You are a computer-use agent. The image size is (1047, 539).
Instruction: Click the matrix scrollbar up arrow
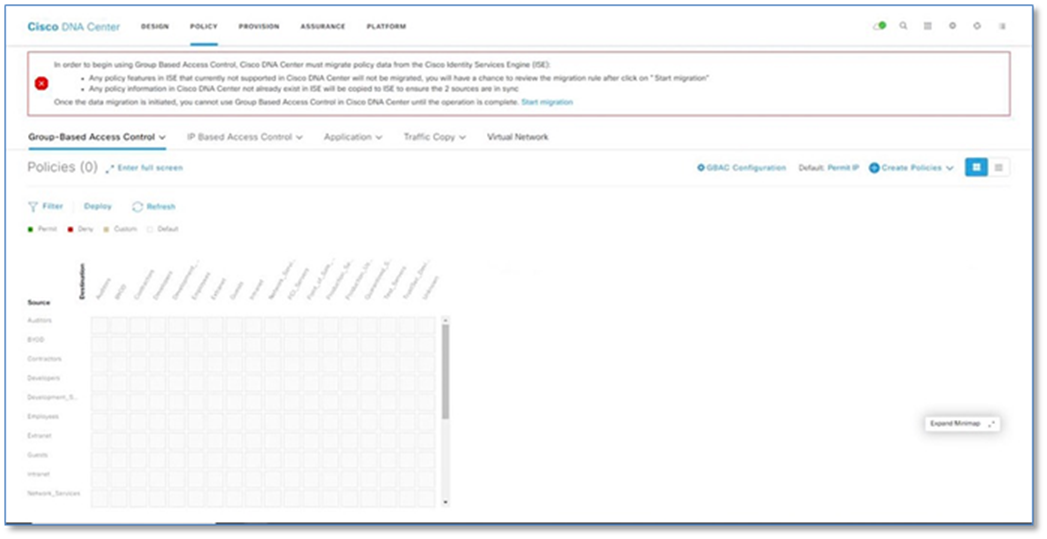(x=445, y=321)
